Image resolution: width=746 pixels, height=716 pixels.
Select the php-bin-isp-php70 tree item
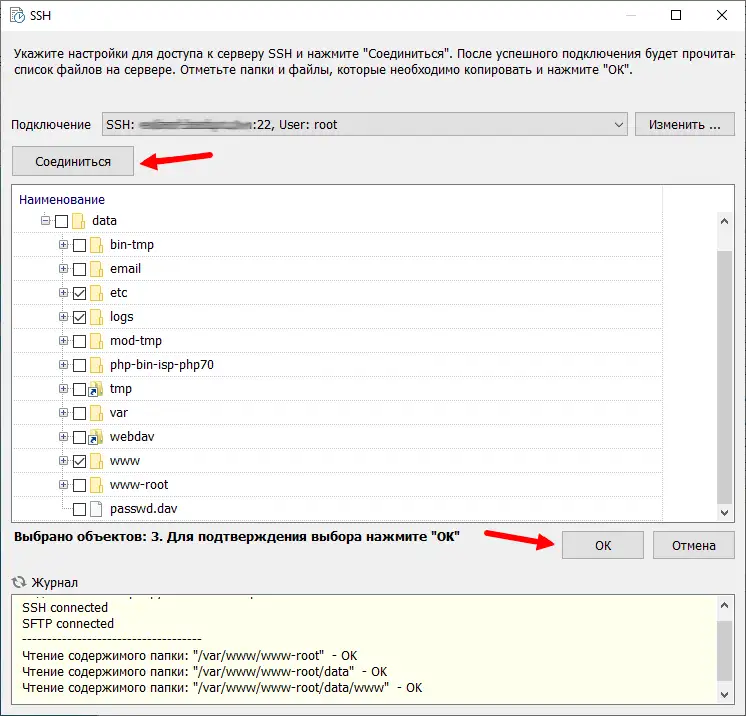[161, 365]
